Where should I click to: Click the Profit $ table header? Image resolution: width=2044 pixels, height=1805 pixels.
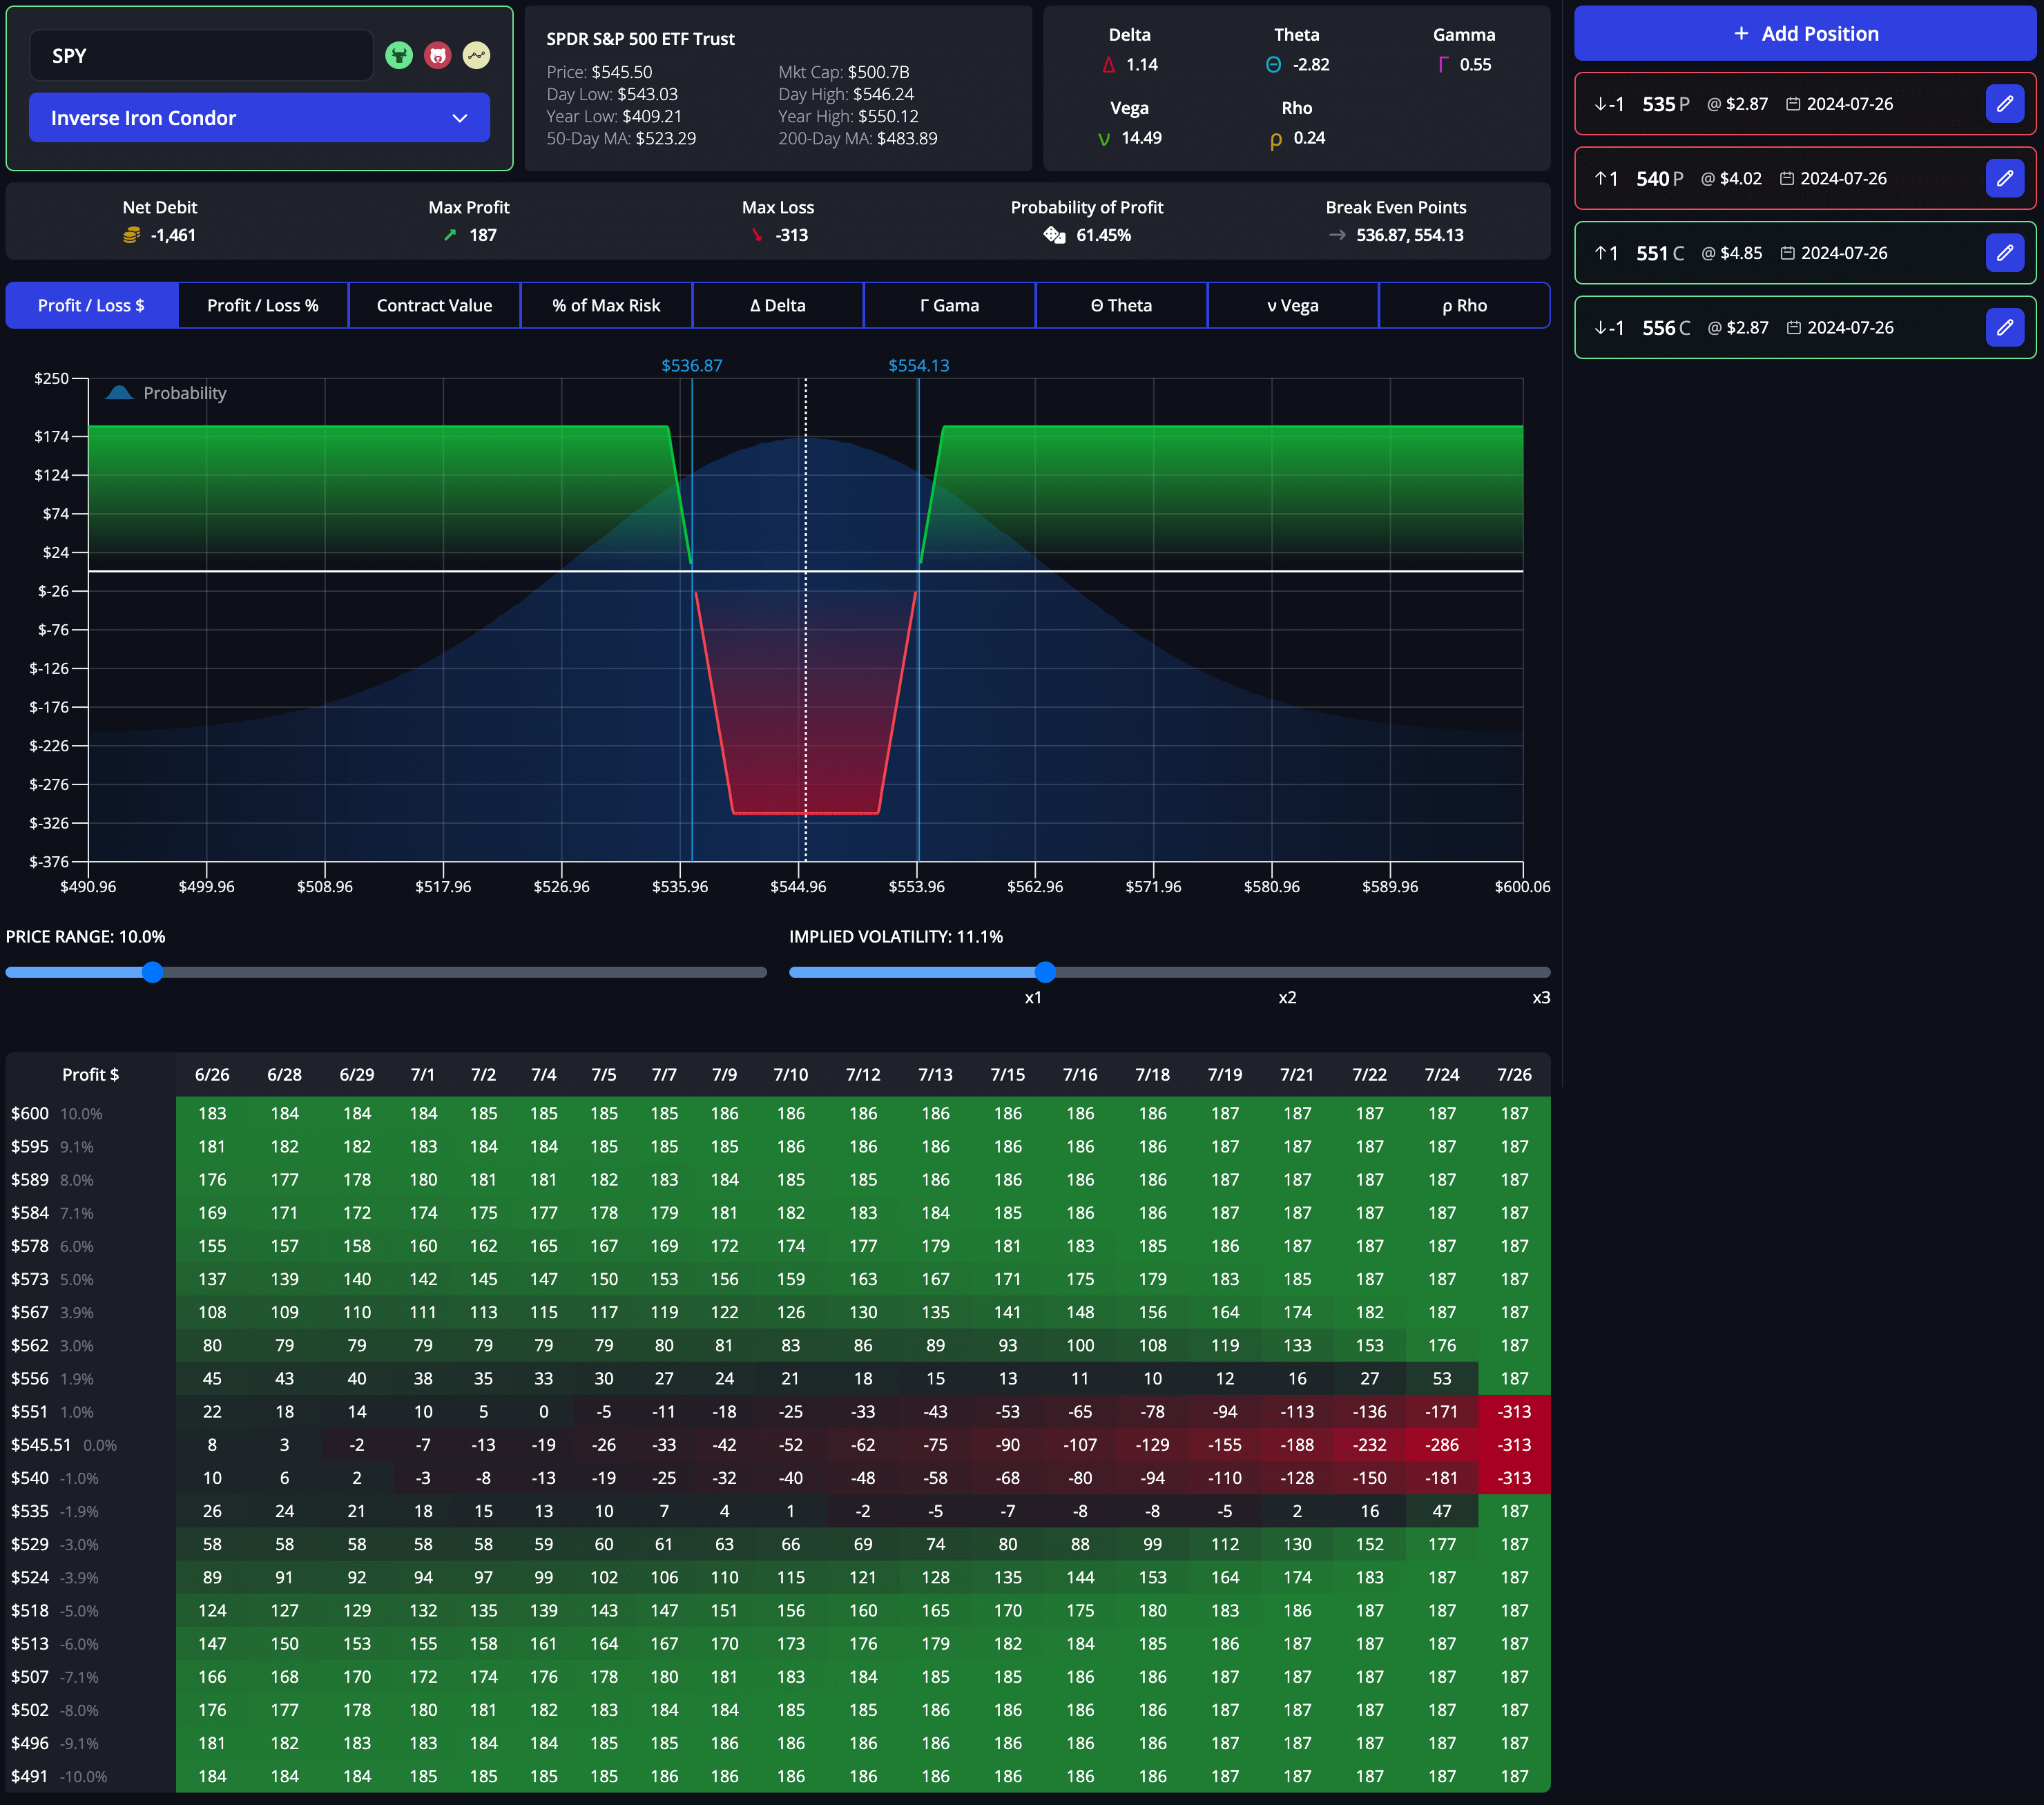click(x=91, y=1075)
